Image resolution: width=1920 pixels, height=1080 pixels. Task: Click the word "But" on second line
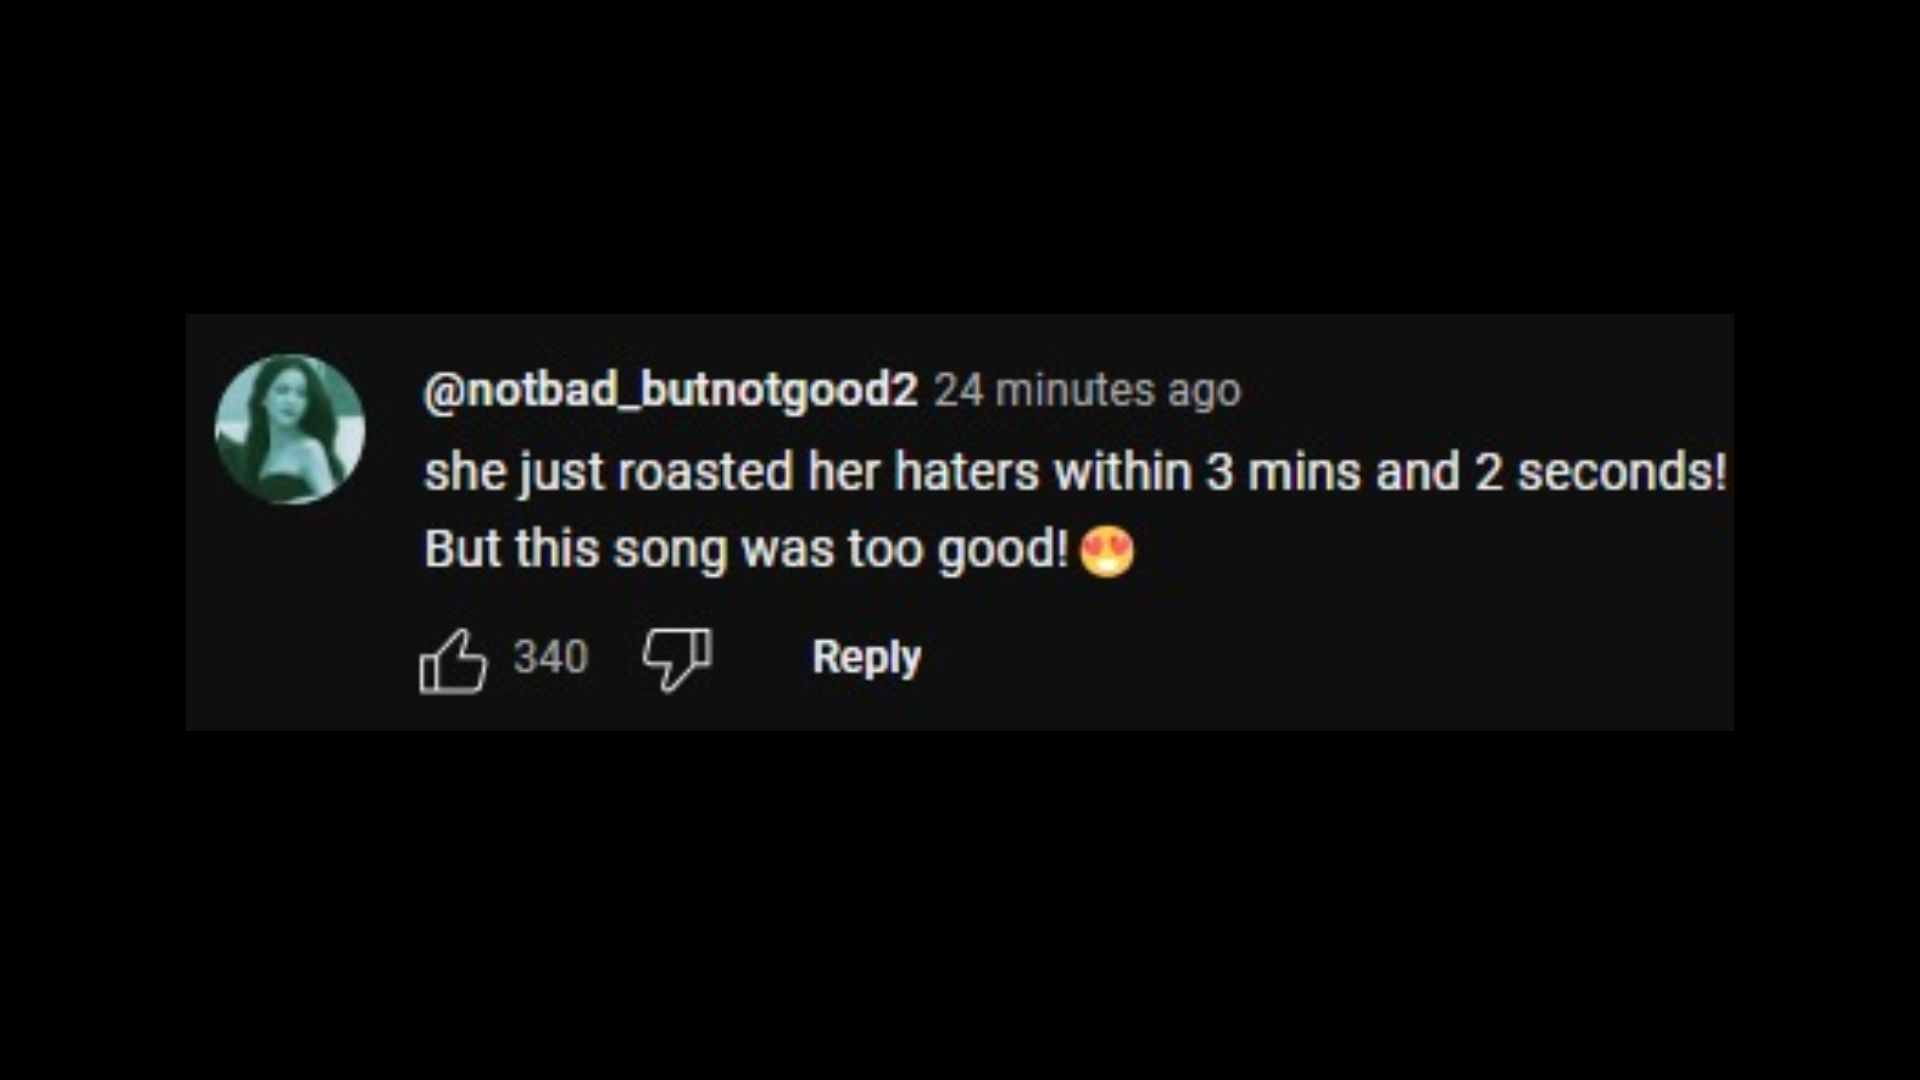point(462,549)
